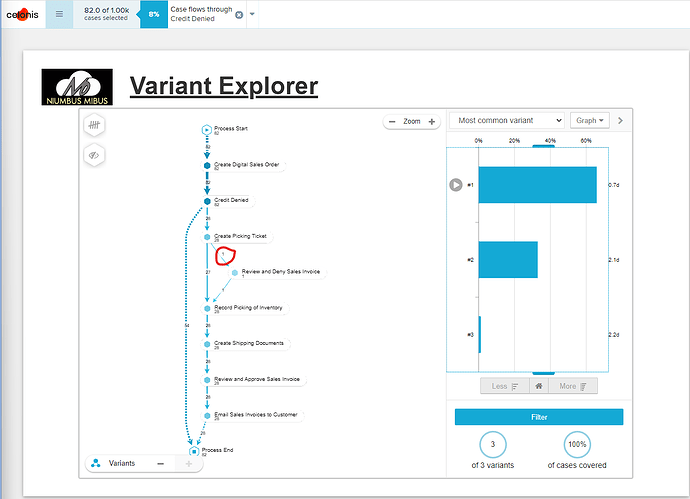Expand the selection filter dropdown arrow
The width and height of the screenshot is (690, 499).
tap(252, 15)
